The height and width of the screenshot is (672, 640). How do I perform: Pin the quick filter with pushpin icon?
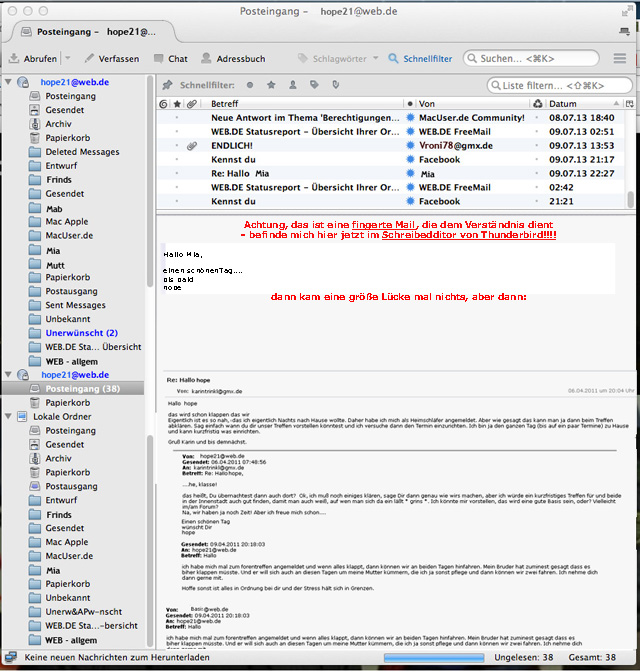167,85
